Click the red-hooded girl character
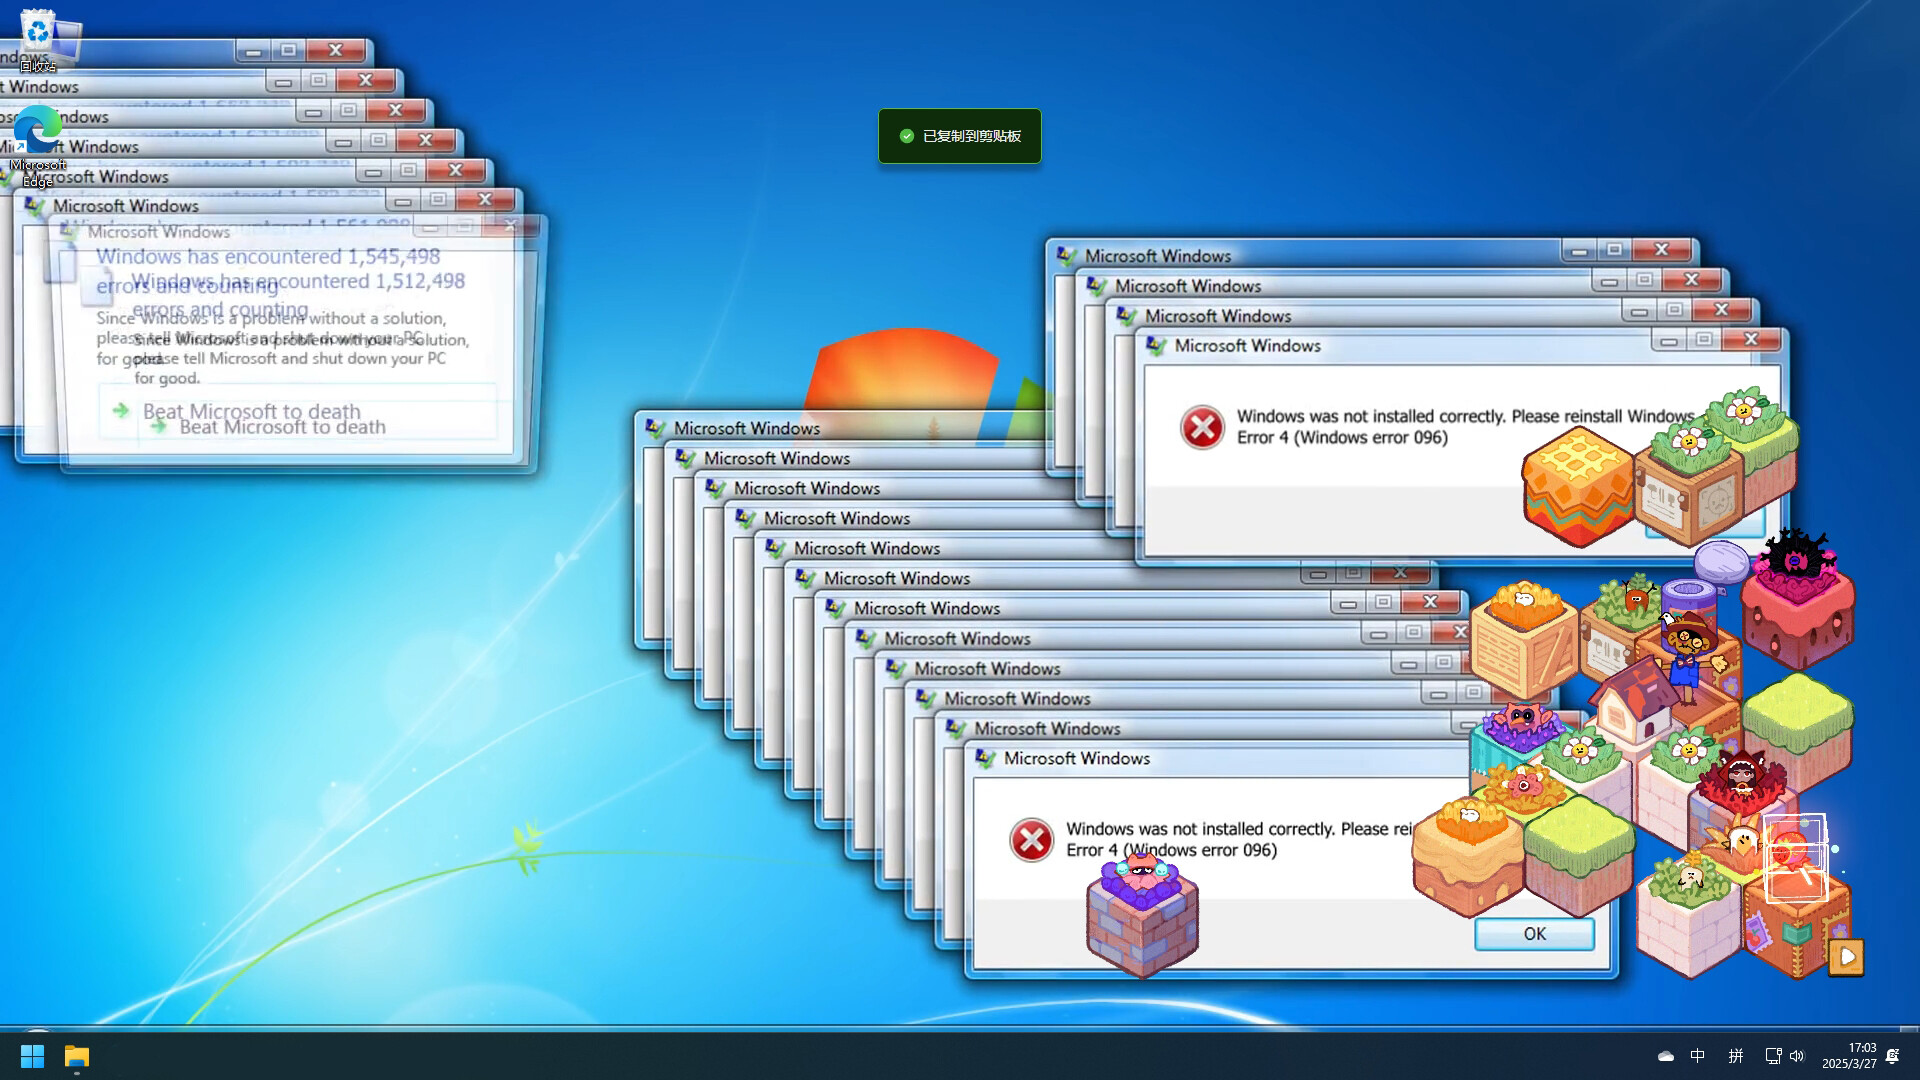1920x1080 pixels. coord(1742,777)
